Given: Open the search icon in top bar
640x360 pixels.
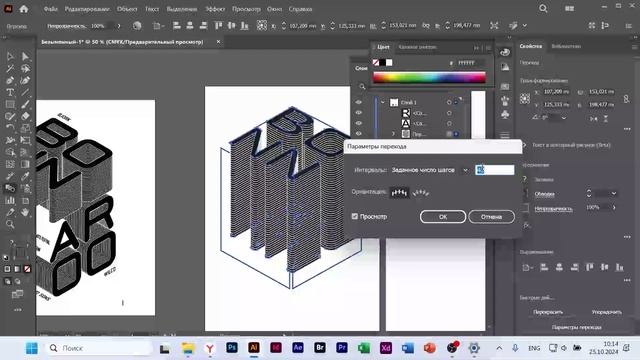Looking at the screenshot, I should (x=543, y=9).
